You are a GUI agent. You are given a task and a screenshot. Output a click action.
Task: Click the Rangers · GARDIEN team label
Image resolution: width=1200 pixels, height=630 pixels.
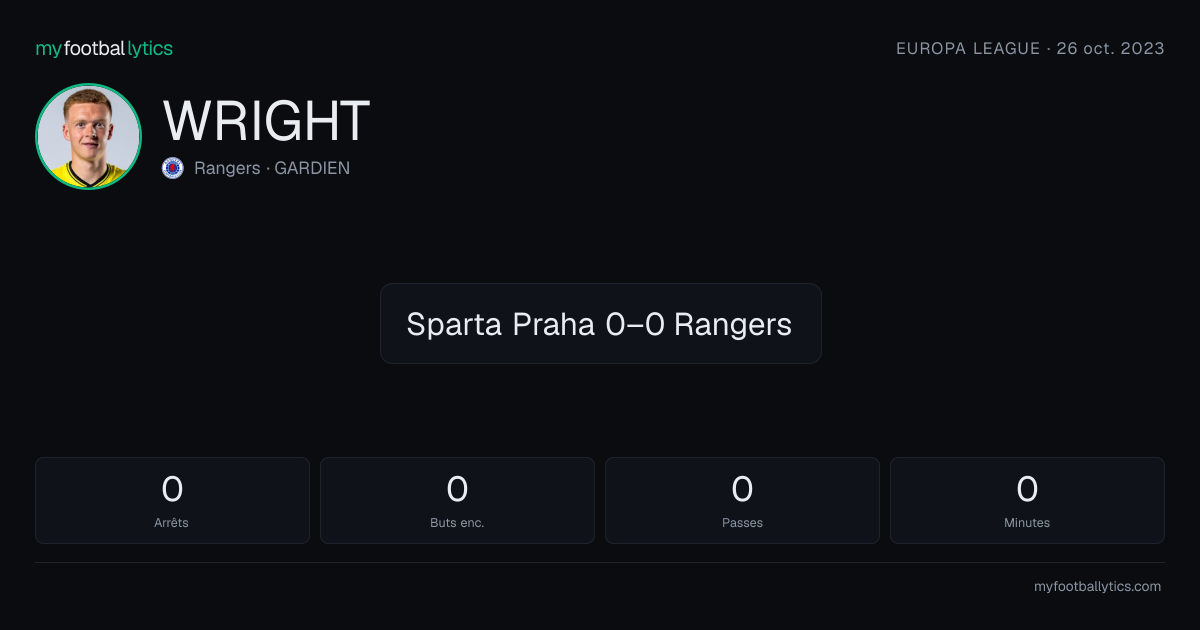[272, 168]
